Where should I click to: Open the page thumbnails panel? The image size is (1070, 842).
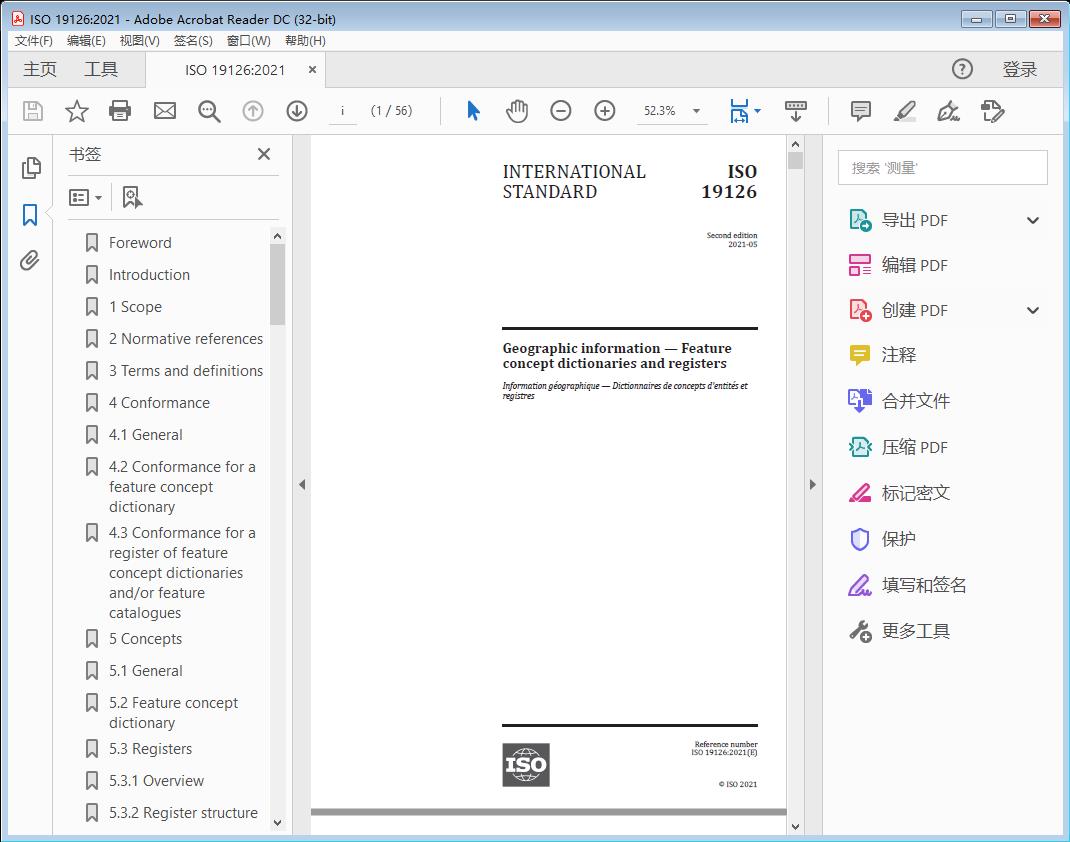[29, 168]
